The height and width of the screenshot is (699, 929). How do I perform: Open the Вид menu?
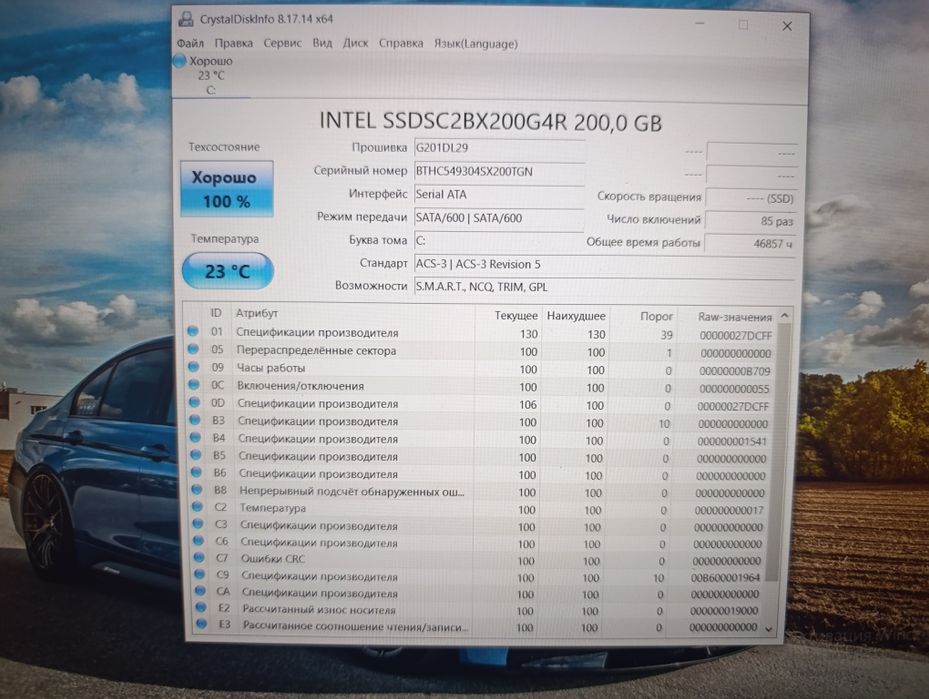pyautogui.click(x=322, y=43)
